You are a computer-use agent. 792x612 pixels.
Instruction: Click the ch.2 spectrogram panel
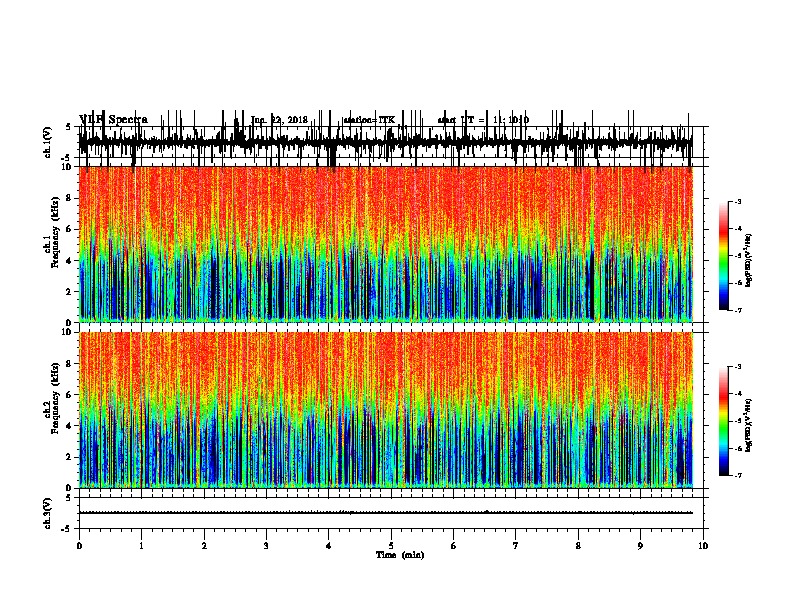click(x=386, y=410)
